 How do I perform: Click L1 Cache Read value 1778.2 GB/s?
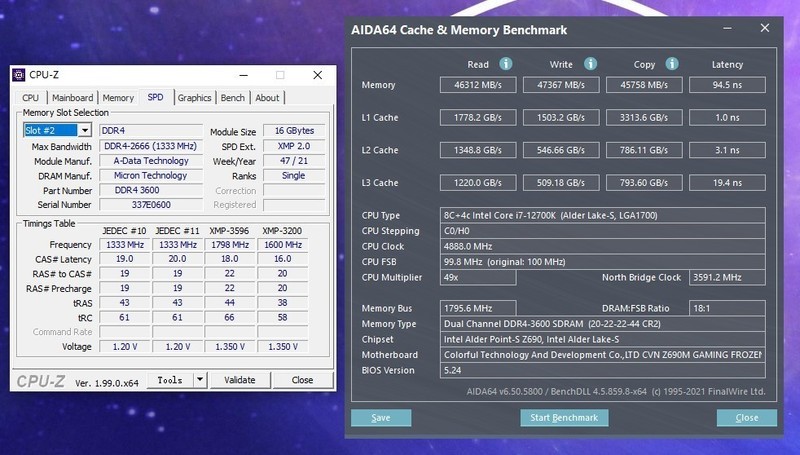pyautogui.click(x=478, y=118)
